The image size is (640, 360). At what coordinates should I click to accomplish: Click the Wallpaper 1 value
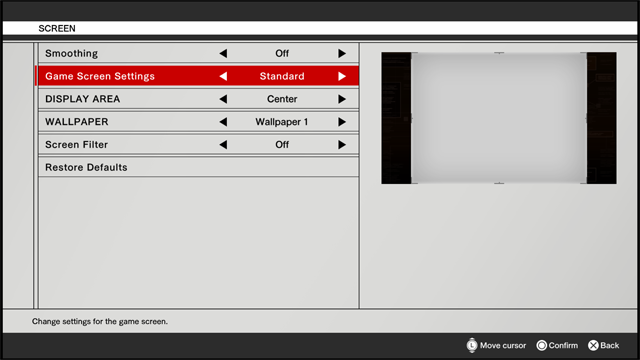pos(282,122)
